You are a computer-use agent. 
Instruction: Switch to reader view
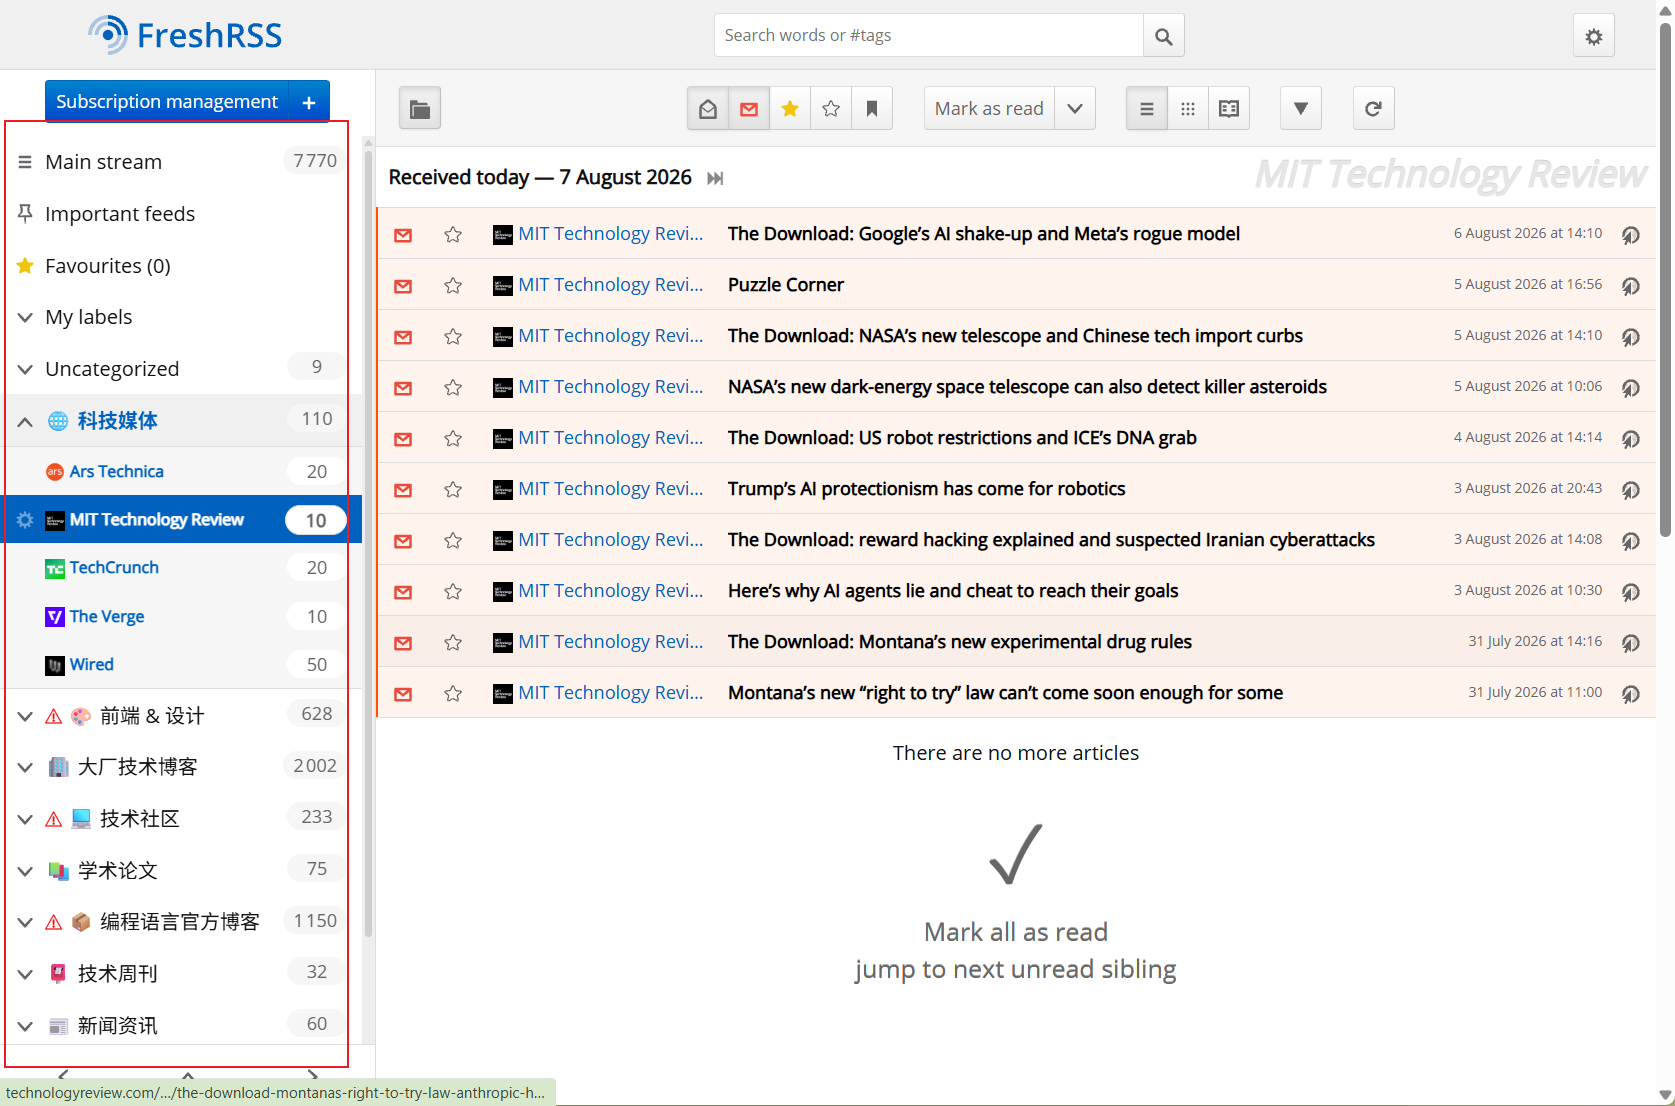click(1229, 109)
